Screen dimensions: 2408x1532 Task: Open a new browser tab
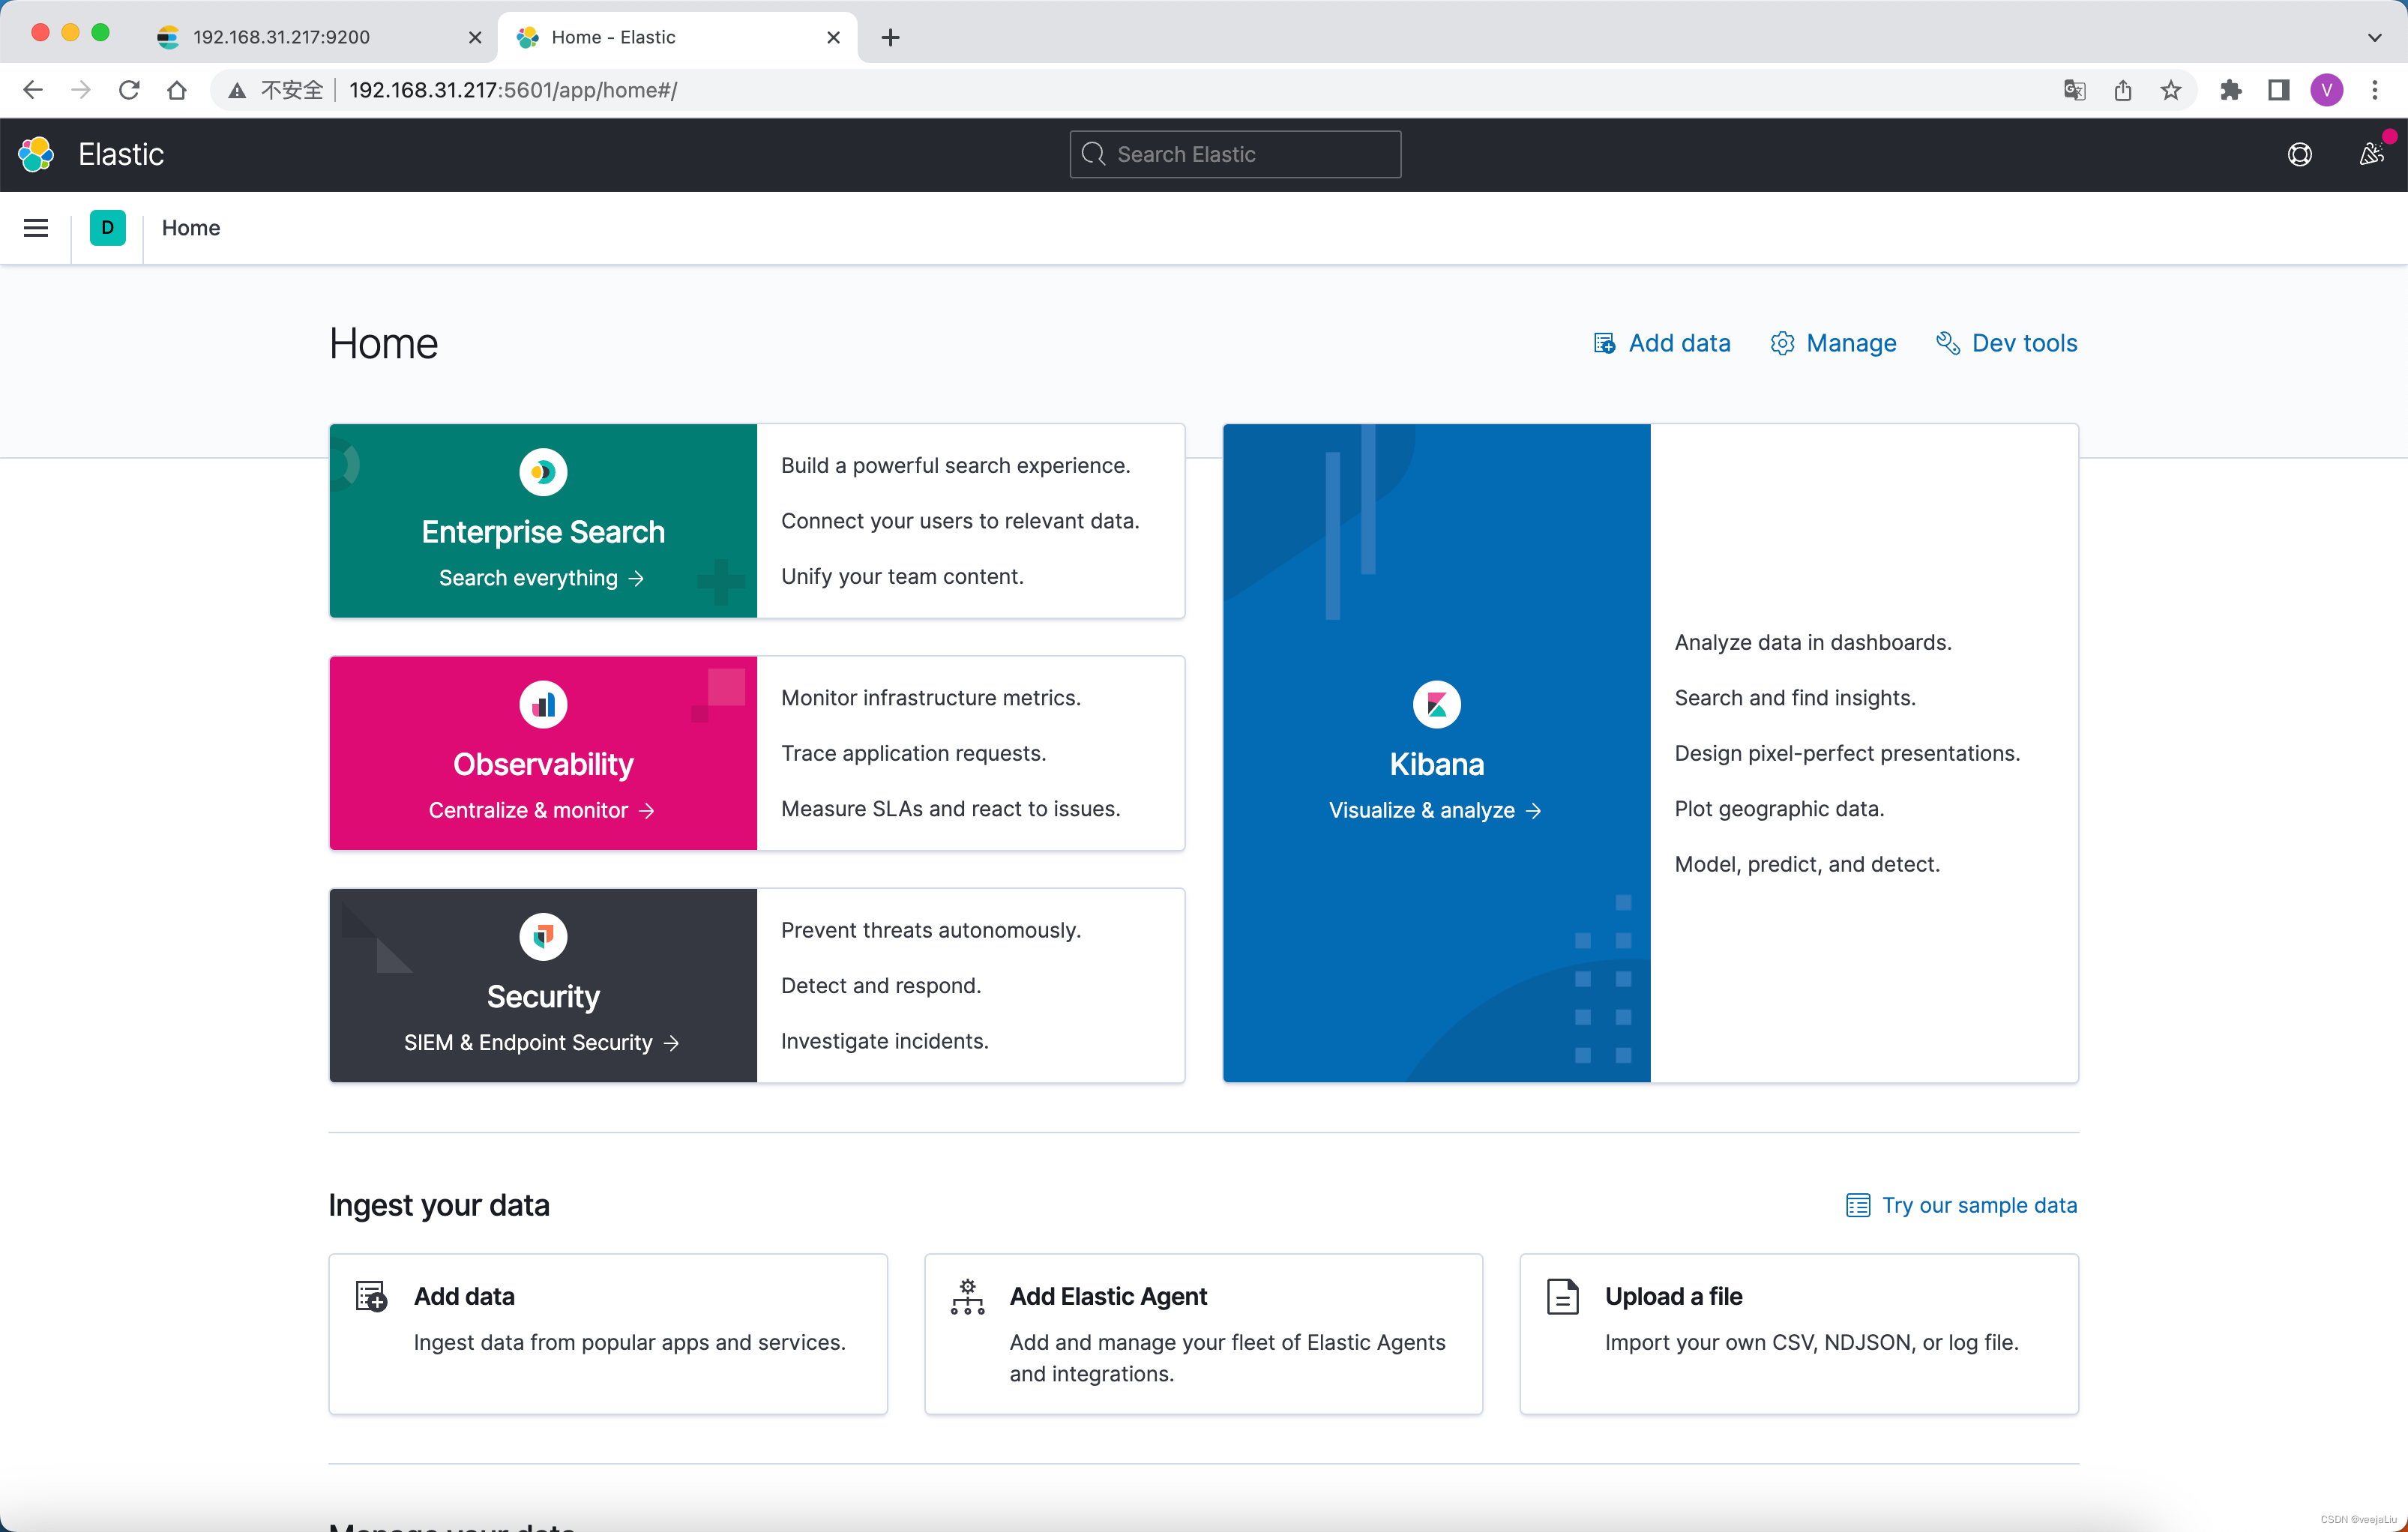pyautogui.click(x=890, y=37)
